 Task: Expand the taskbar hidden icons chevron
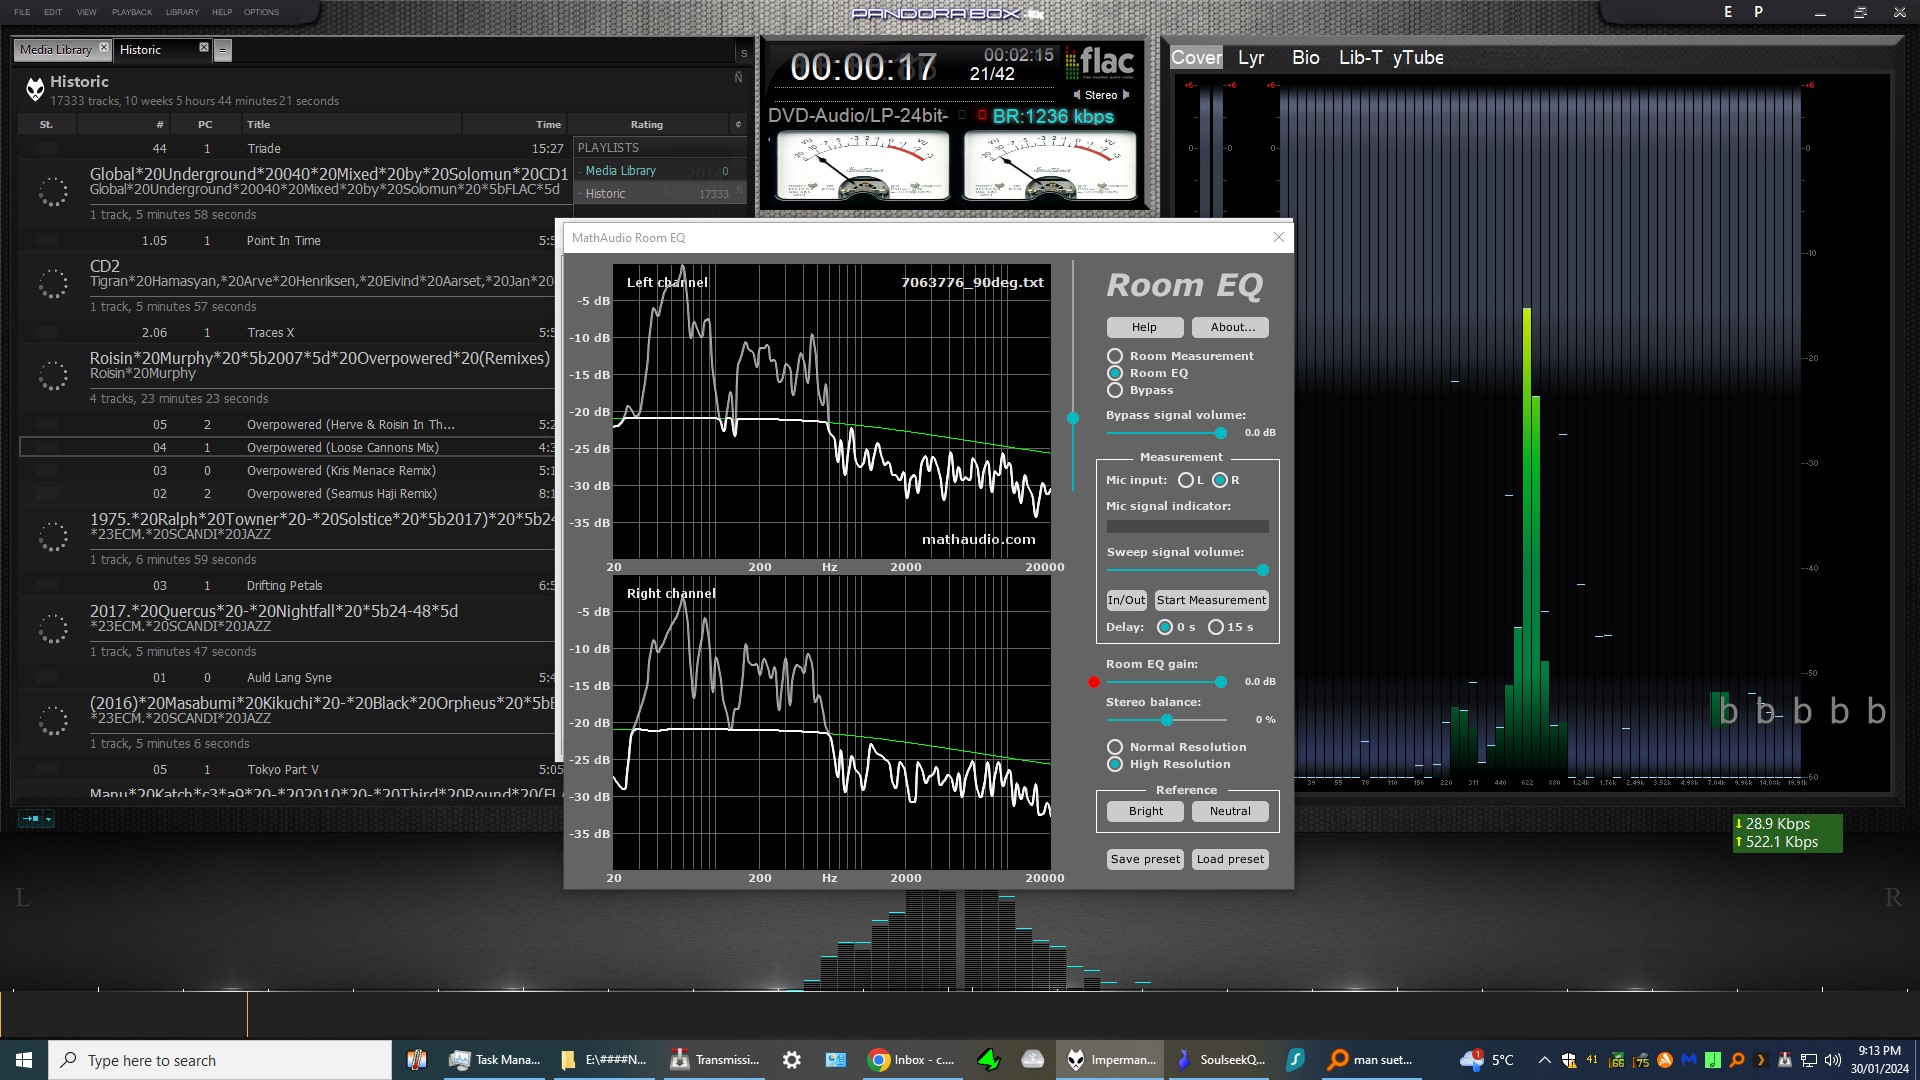(1544, 1060)
